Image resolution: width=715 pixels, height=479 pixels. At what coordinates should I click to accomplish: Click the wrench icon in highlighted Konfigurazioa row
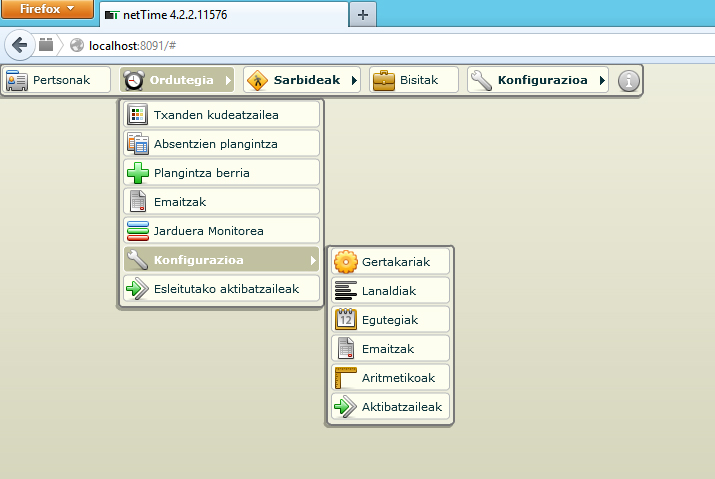(x=137, y=260)
